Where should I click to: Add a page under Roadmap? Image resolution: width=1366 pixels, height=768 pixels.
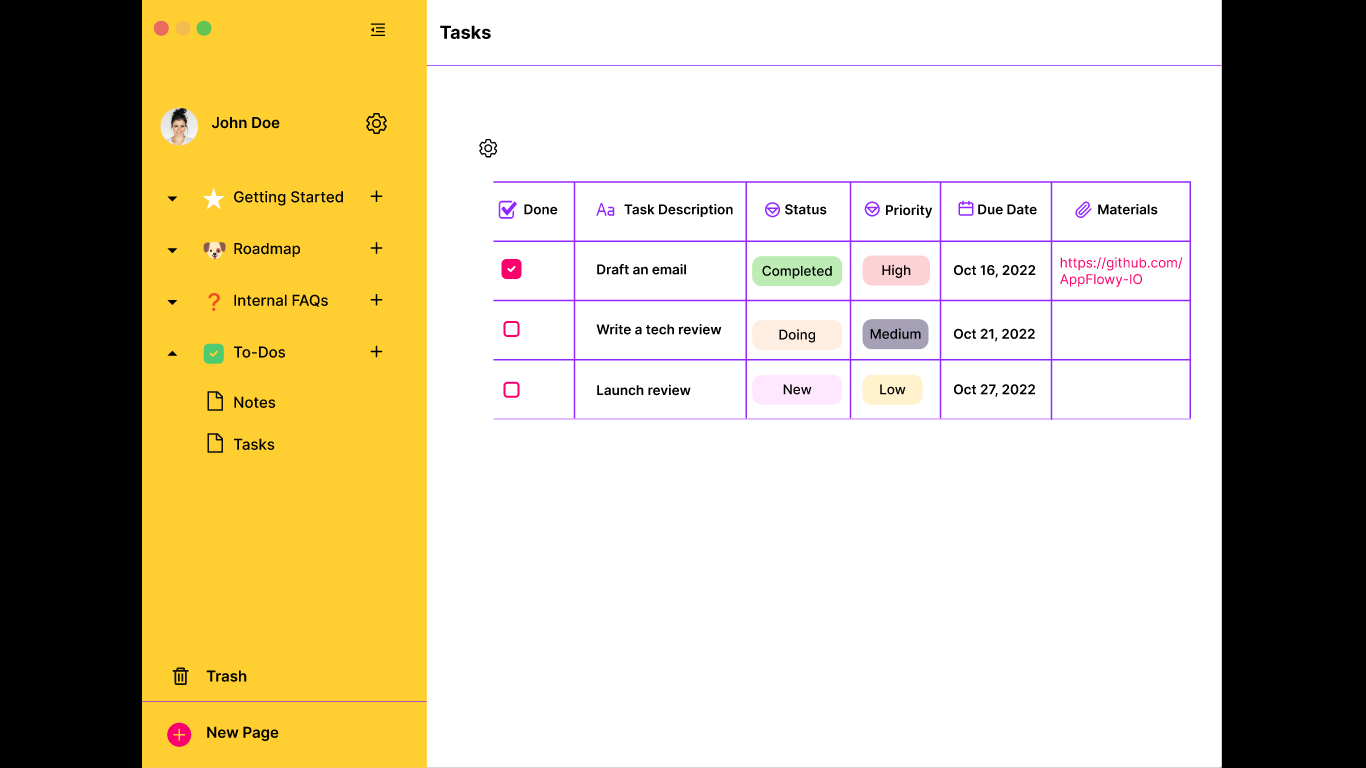click(x=376, y=248)
